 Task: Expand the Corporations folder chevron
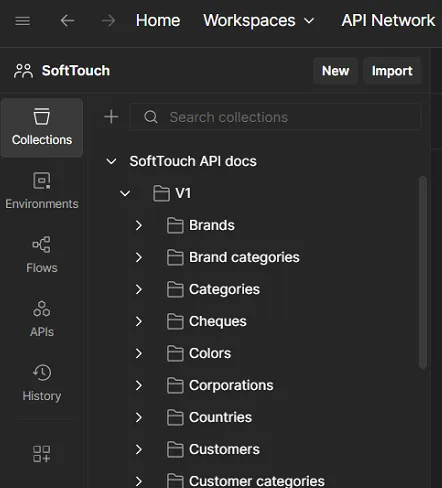(x=139, y=385)
